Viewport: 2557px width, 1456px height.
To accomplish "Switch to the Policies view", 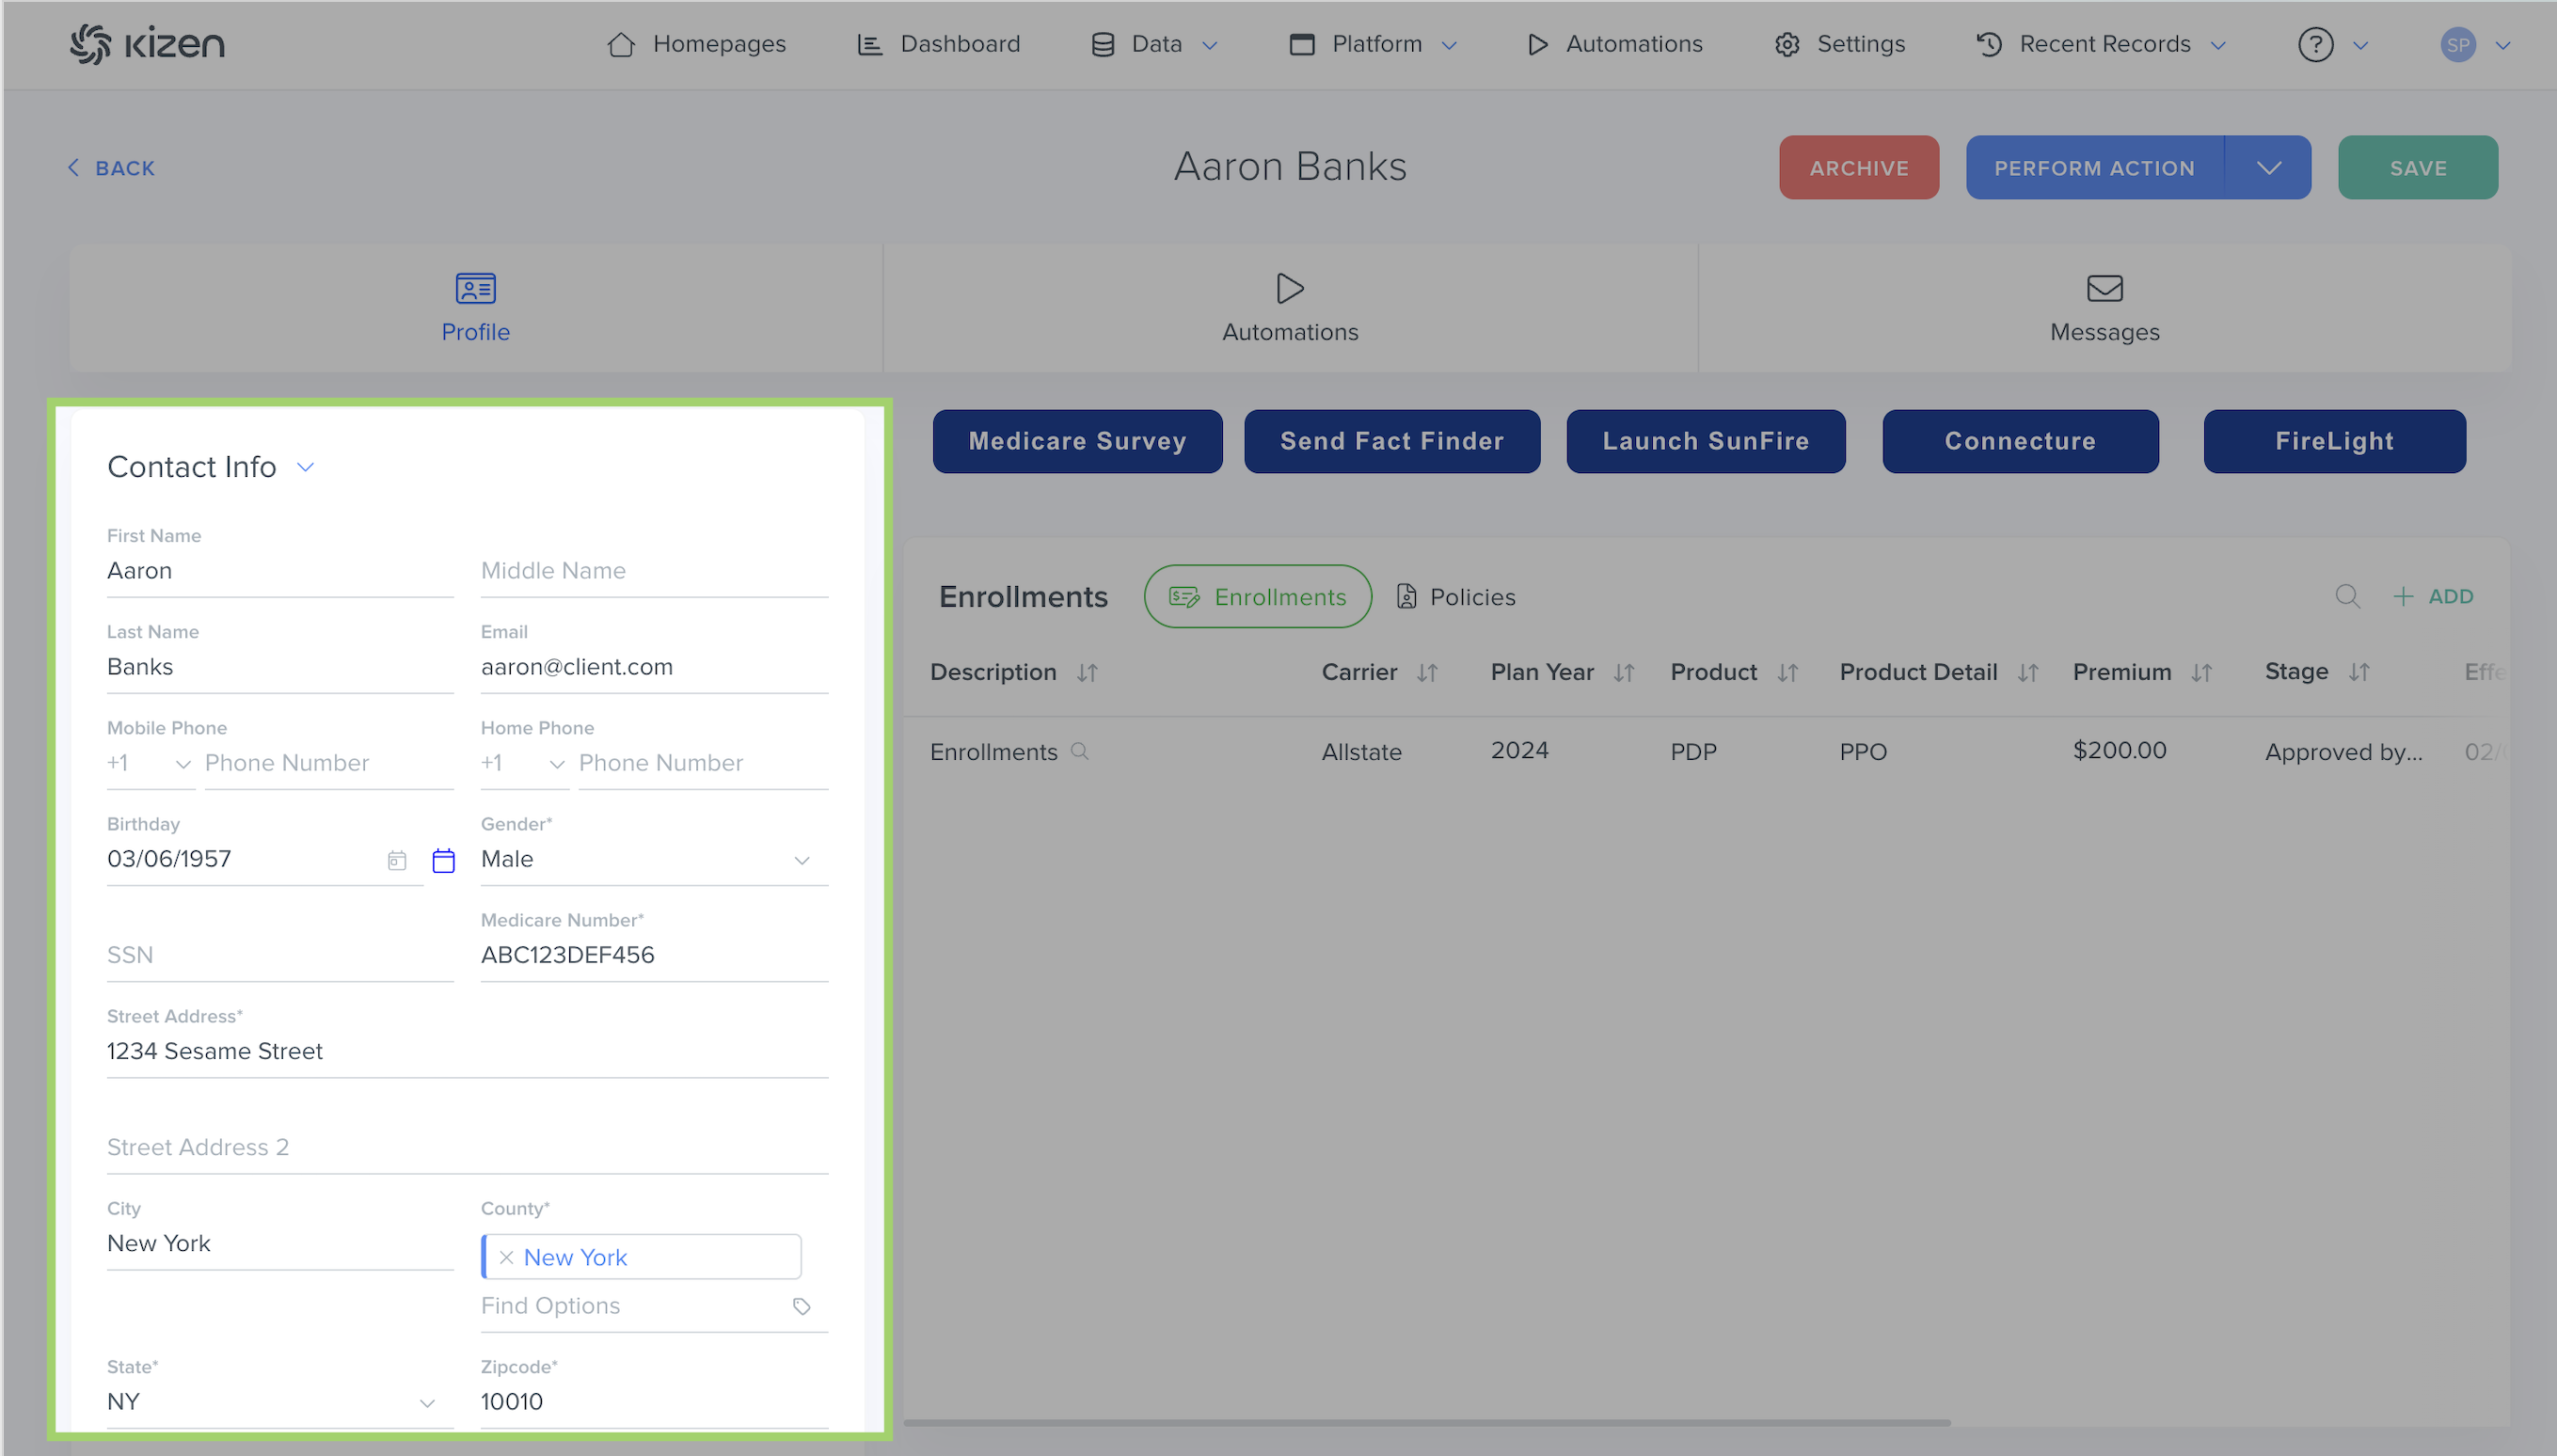I will pyautogui.click(x=1456, y=597).
